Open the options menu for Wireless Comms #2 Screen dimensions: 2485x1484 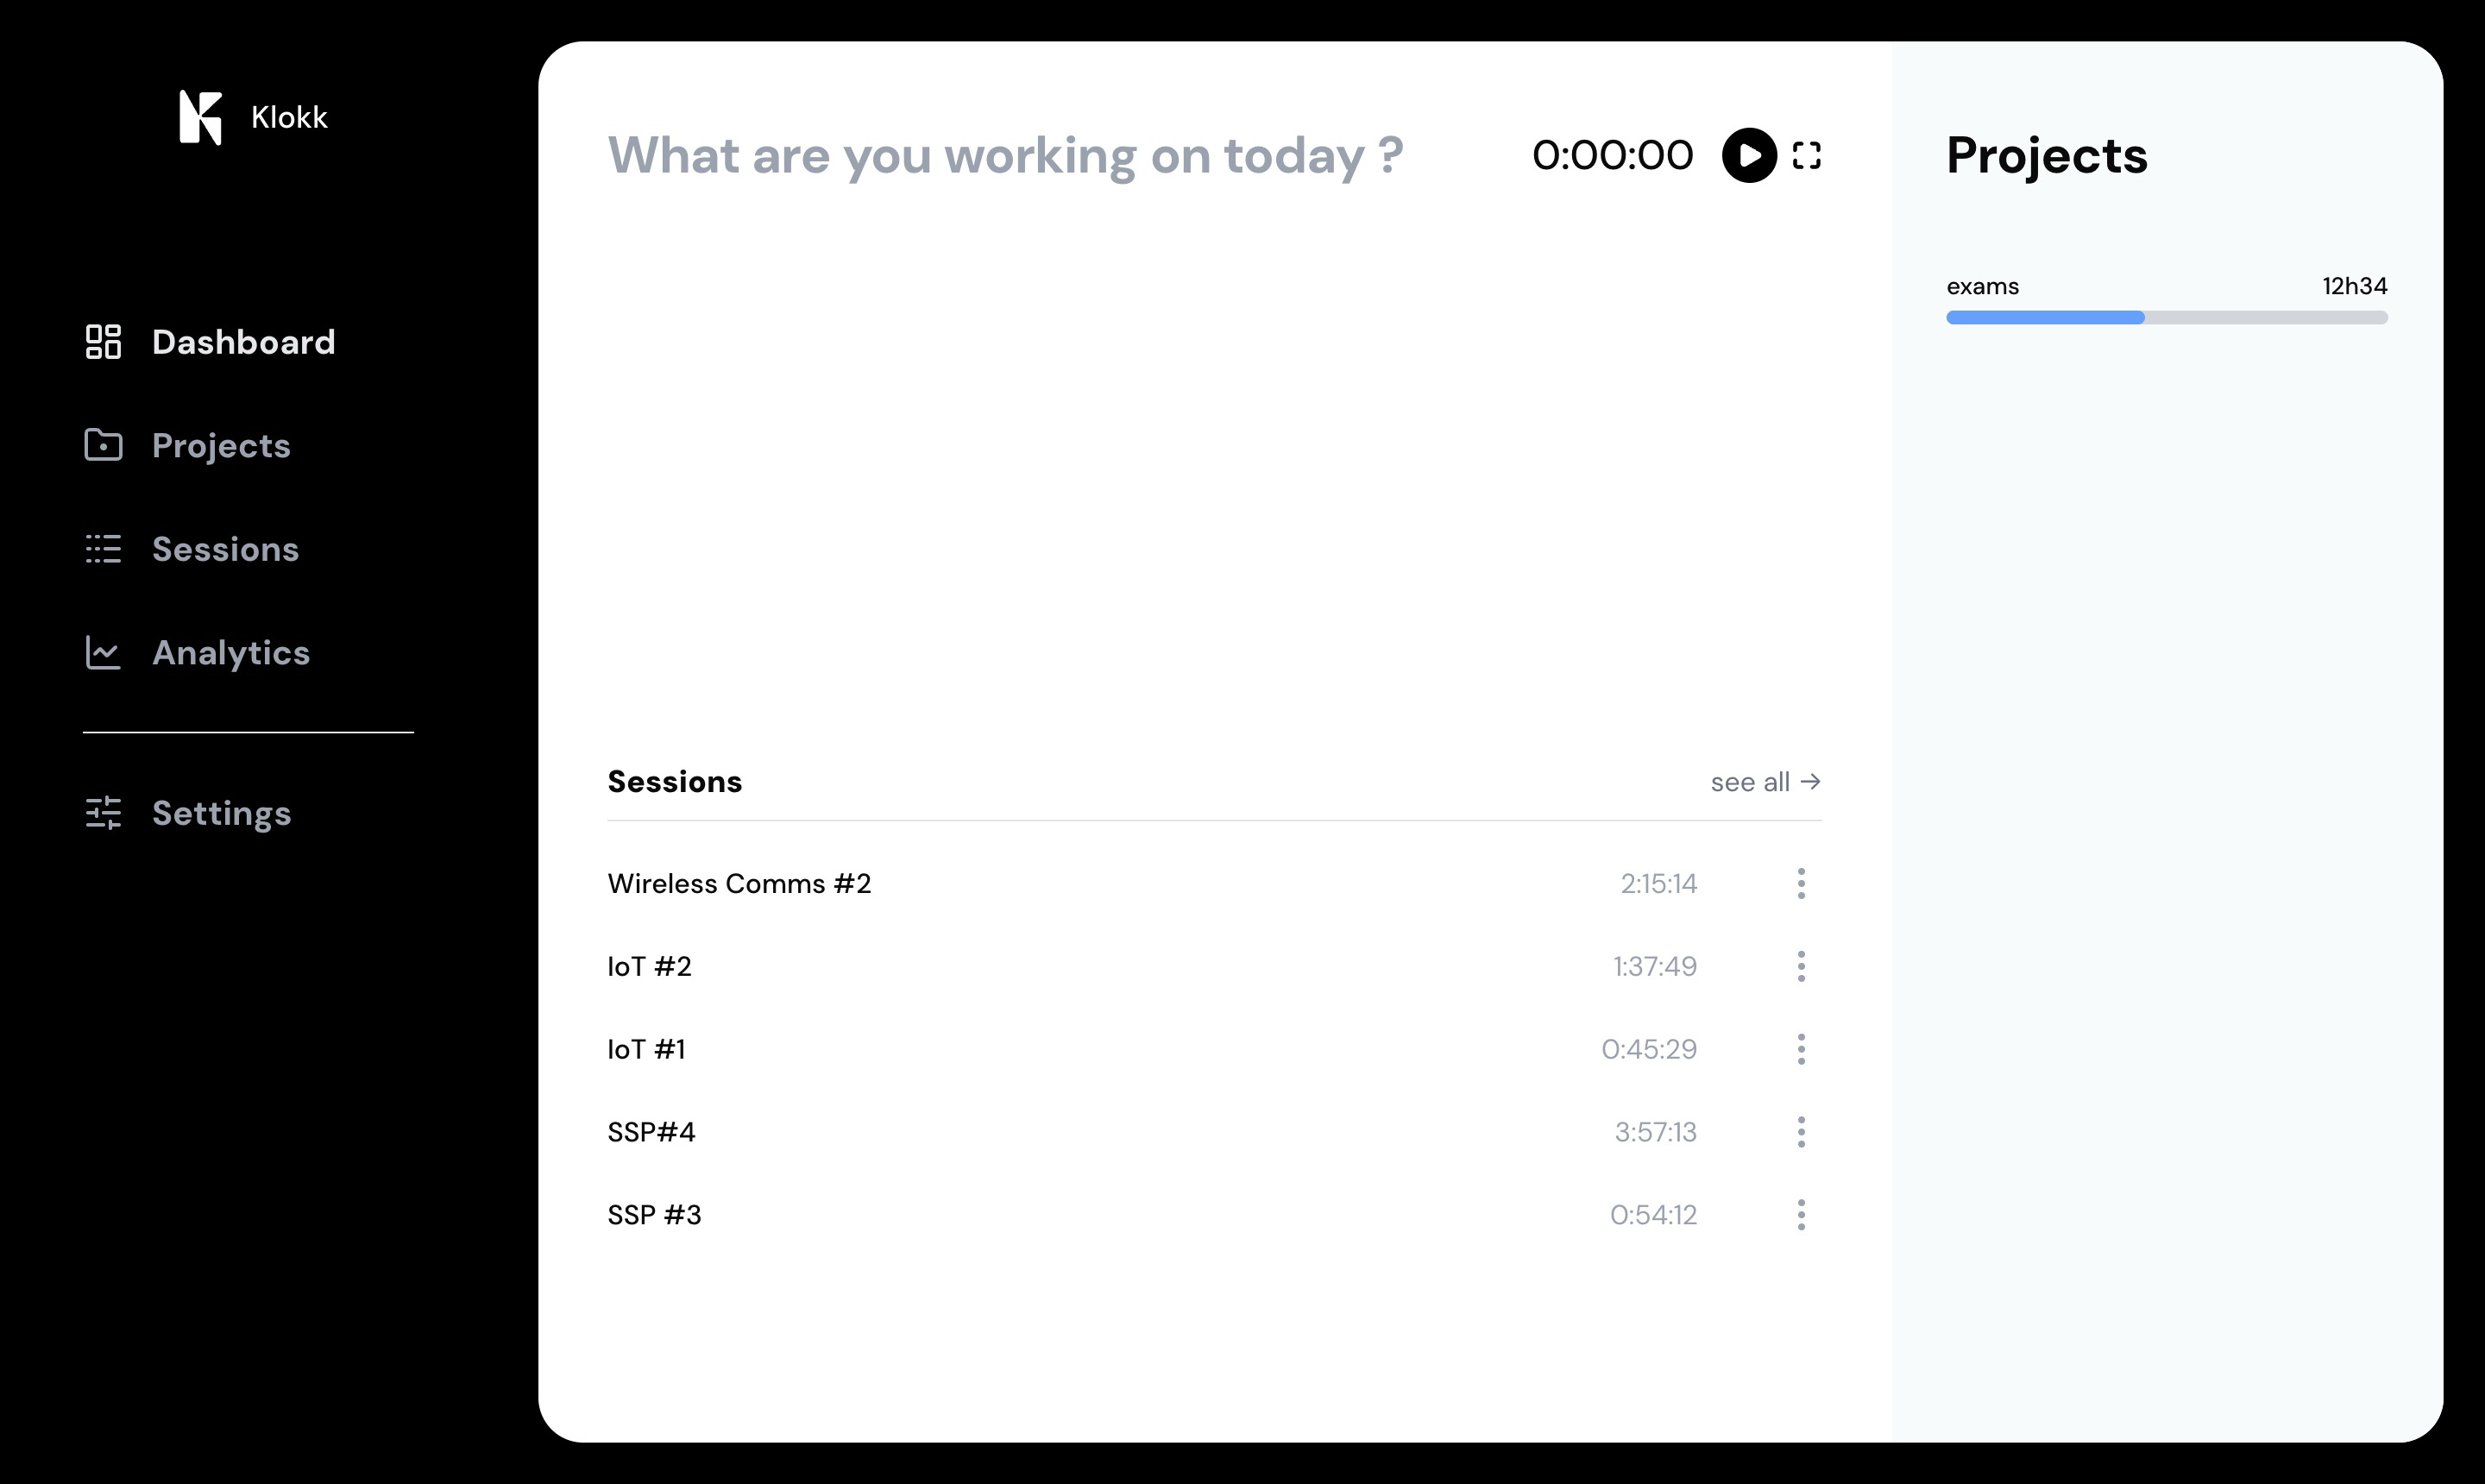tap(1801, 883)
